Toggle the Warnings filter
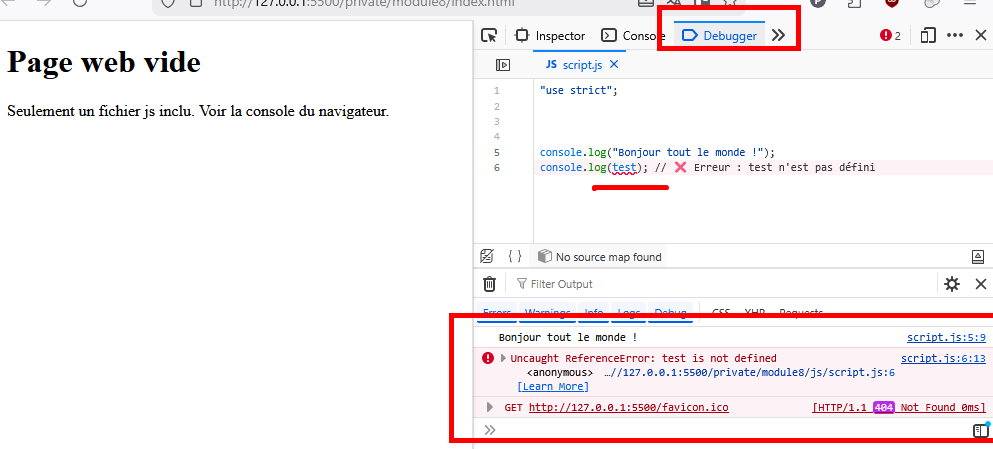The width and height of the screenshot is (993, 449). tap(547, 313)
